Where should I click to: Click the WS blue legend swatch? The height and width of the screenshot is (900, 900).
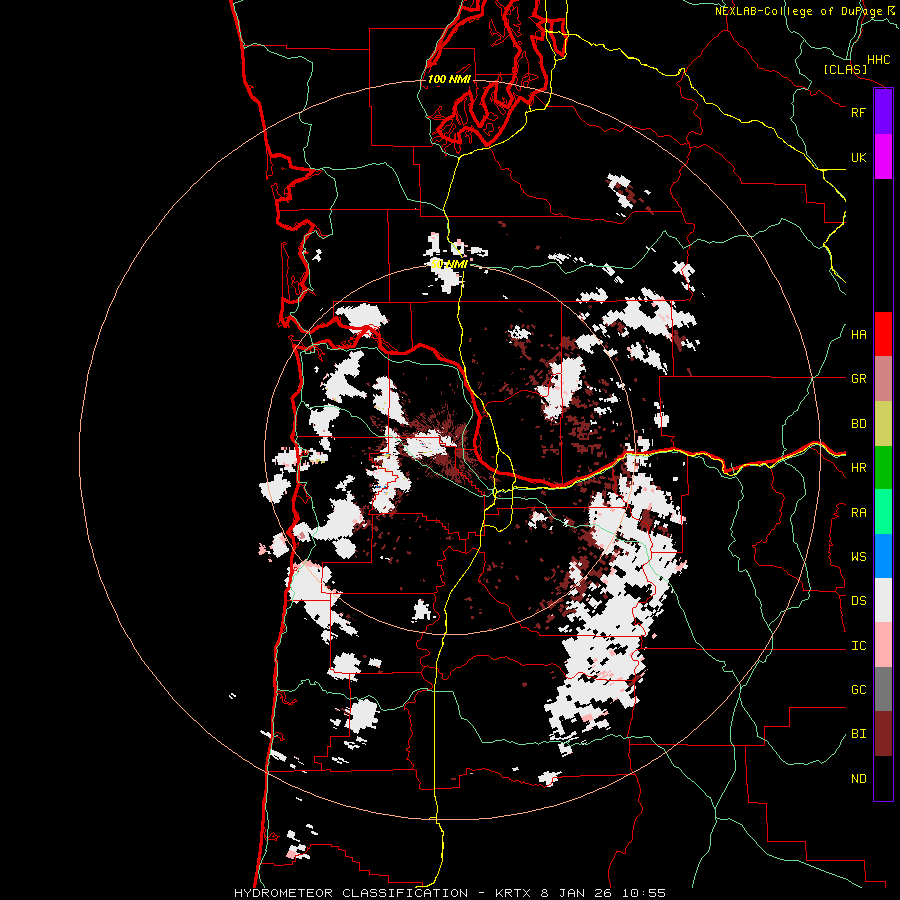tap(883, 556)
